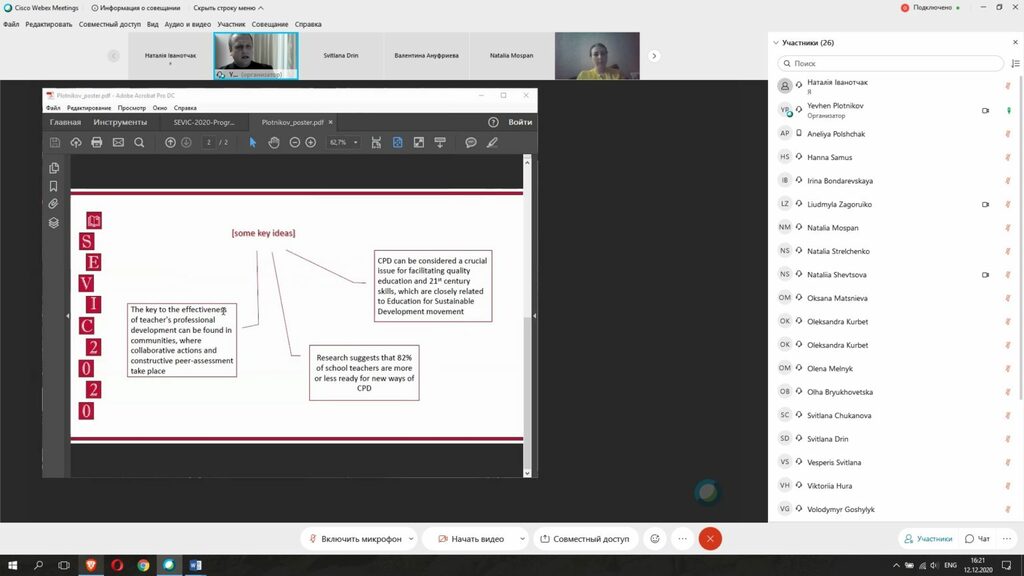Open the Acrobat search magnifier tool
This screenshot has width=1024, height=576.
coord(139,142)
